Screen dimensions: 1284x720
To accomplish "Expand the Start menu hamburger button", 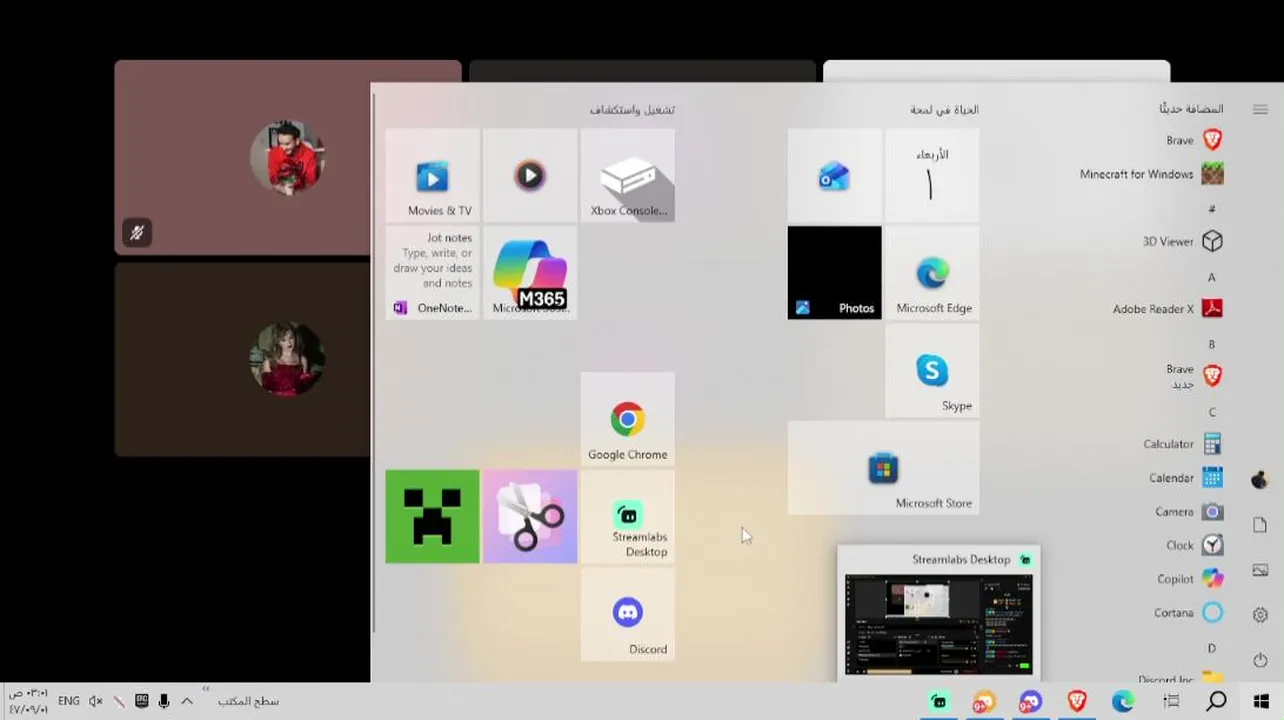I will coord(1260,109).
